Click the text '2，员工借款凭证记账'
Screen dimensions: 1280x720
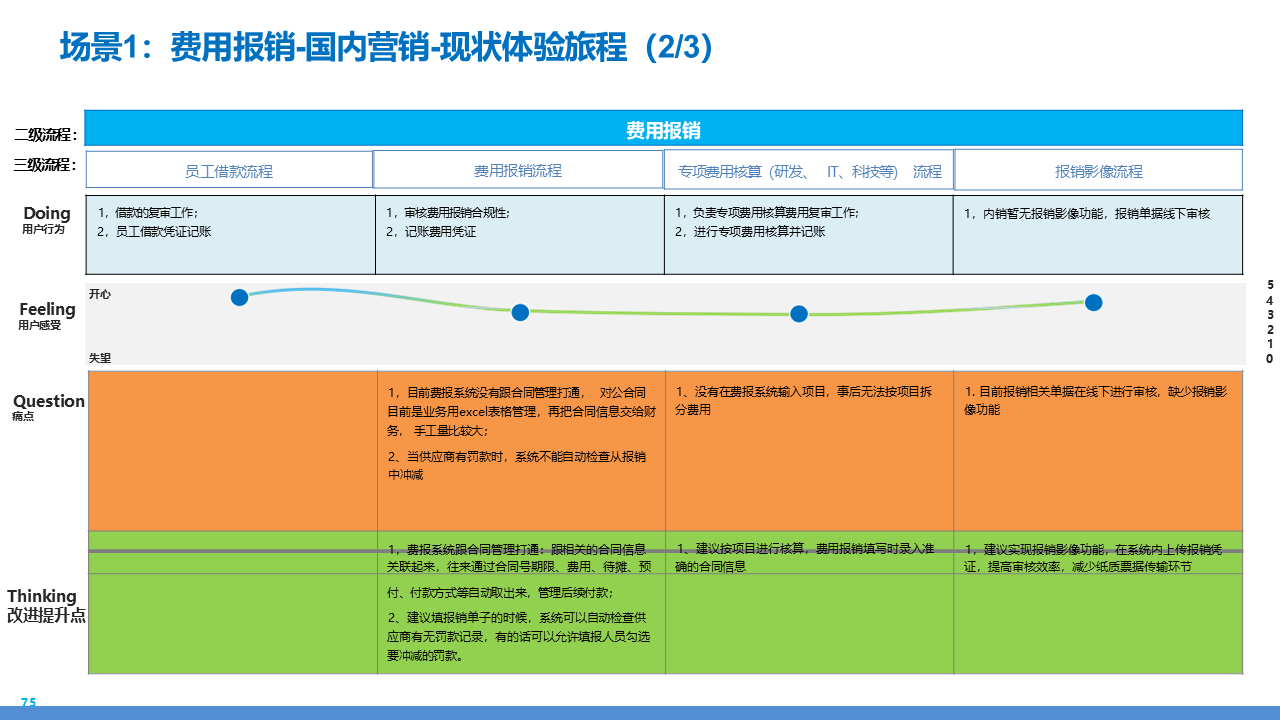[x=154, y=231]
